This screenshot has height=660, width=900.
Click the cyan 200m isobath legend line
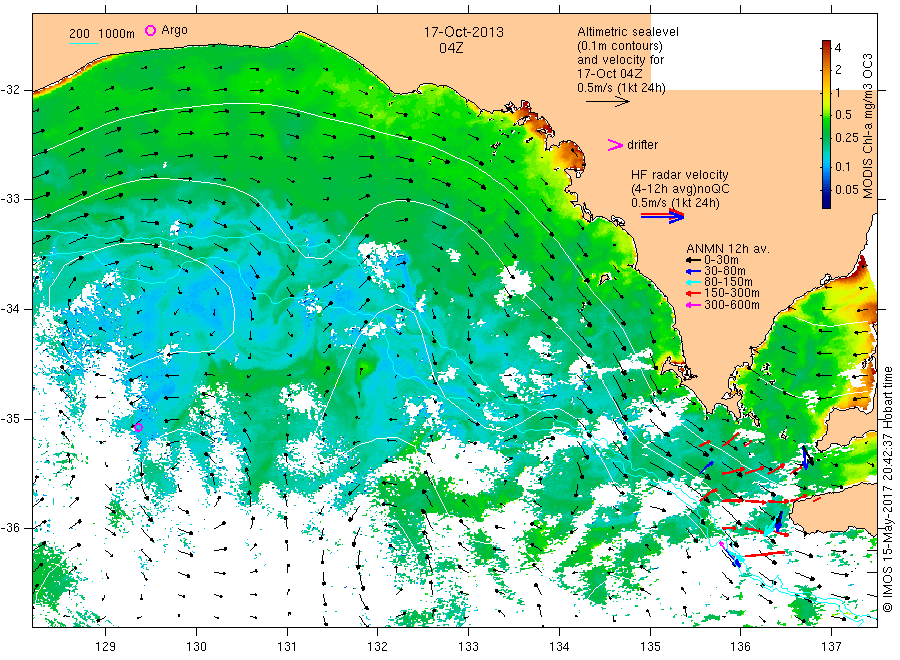pos(83,43)
